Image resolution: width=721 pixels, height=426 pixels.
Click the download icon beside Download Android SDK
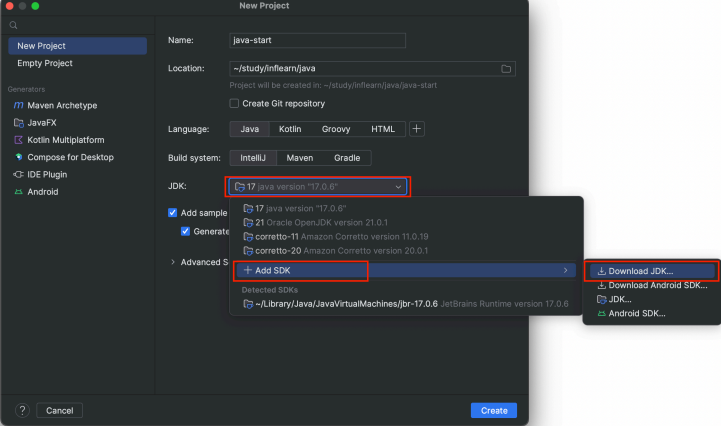pos(601,285)
